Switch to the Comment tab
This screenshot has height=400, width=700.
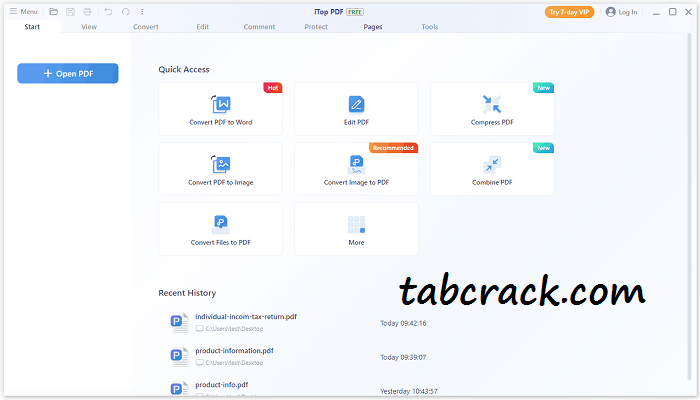pyautogui.click(x=259, y=27)
